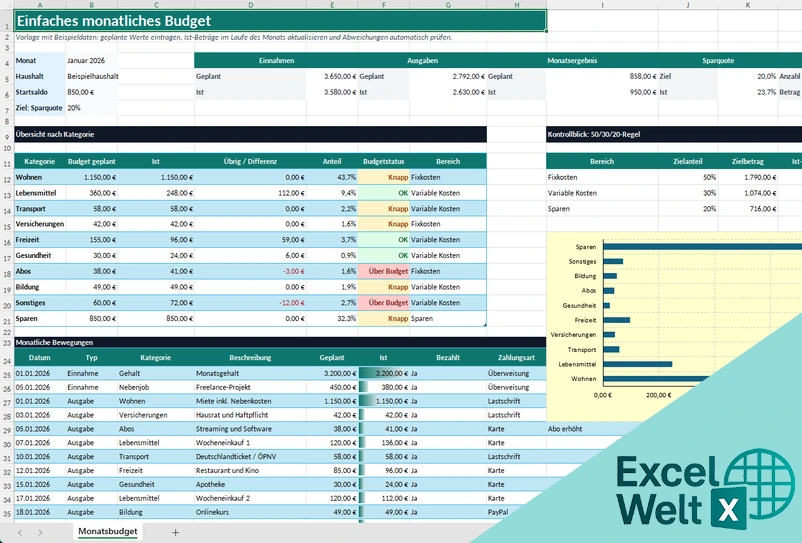Select Freizeit difference 59,00 €
Image resolution: width=802 pixels, height=543 pixels.
[x=251, y=239]
